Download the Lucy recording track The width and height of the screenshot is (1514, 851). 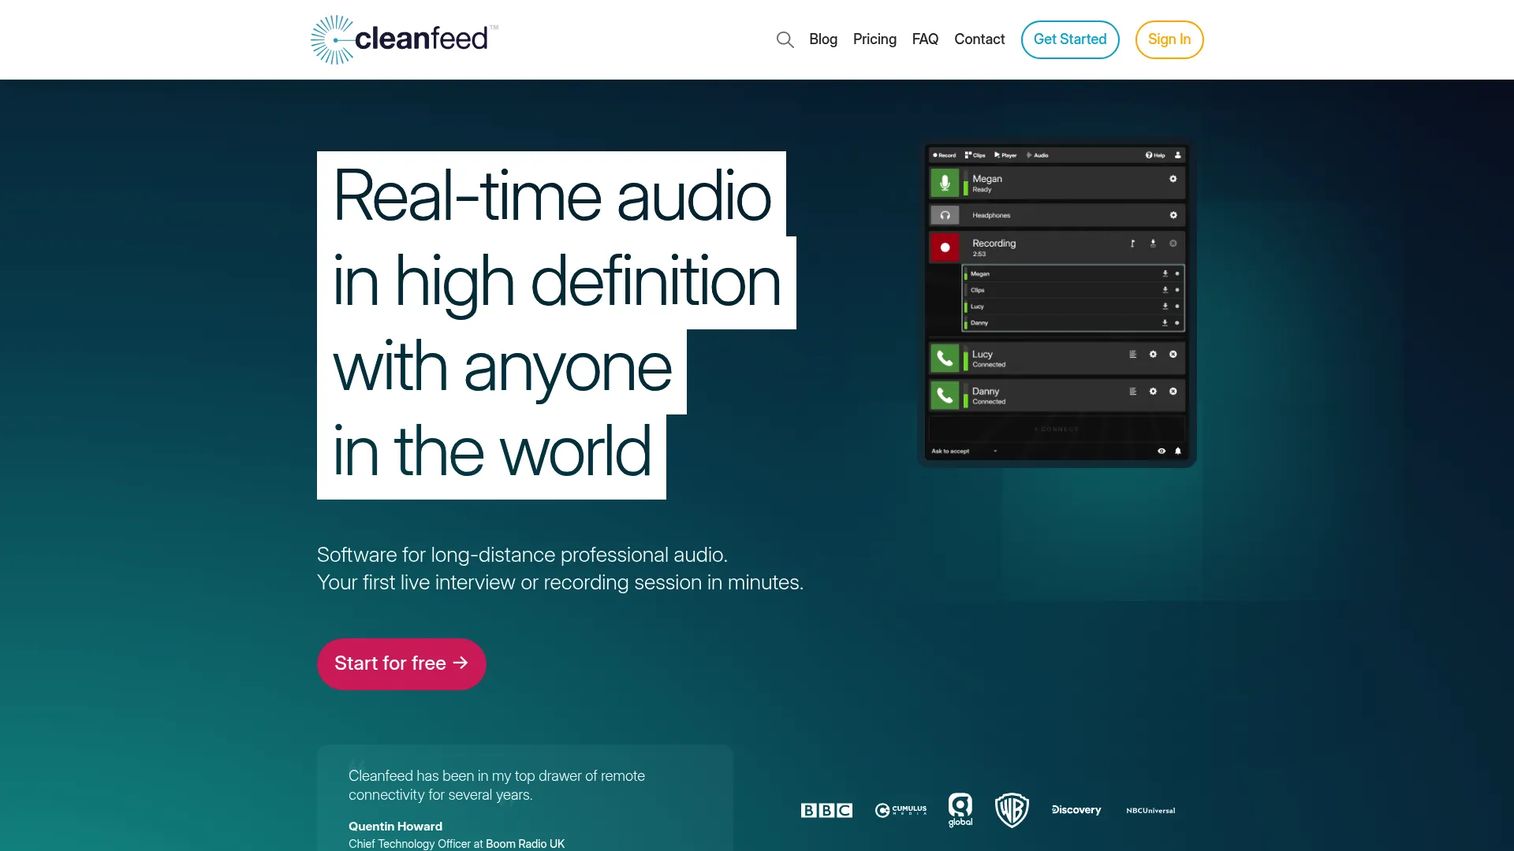coord(1165,306)
